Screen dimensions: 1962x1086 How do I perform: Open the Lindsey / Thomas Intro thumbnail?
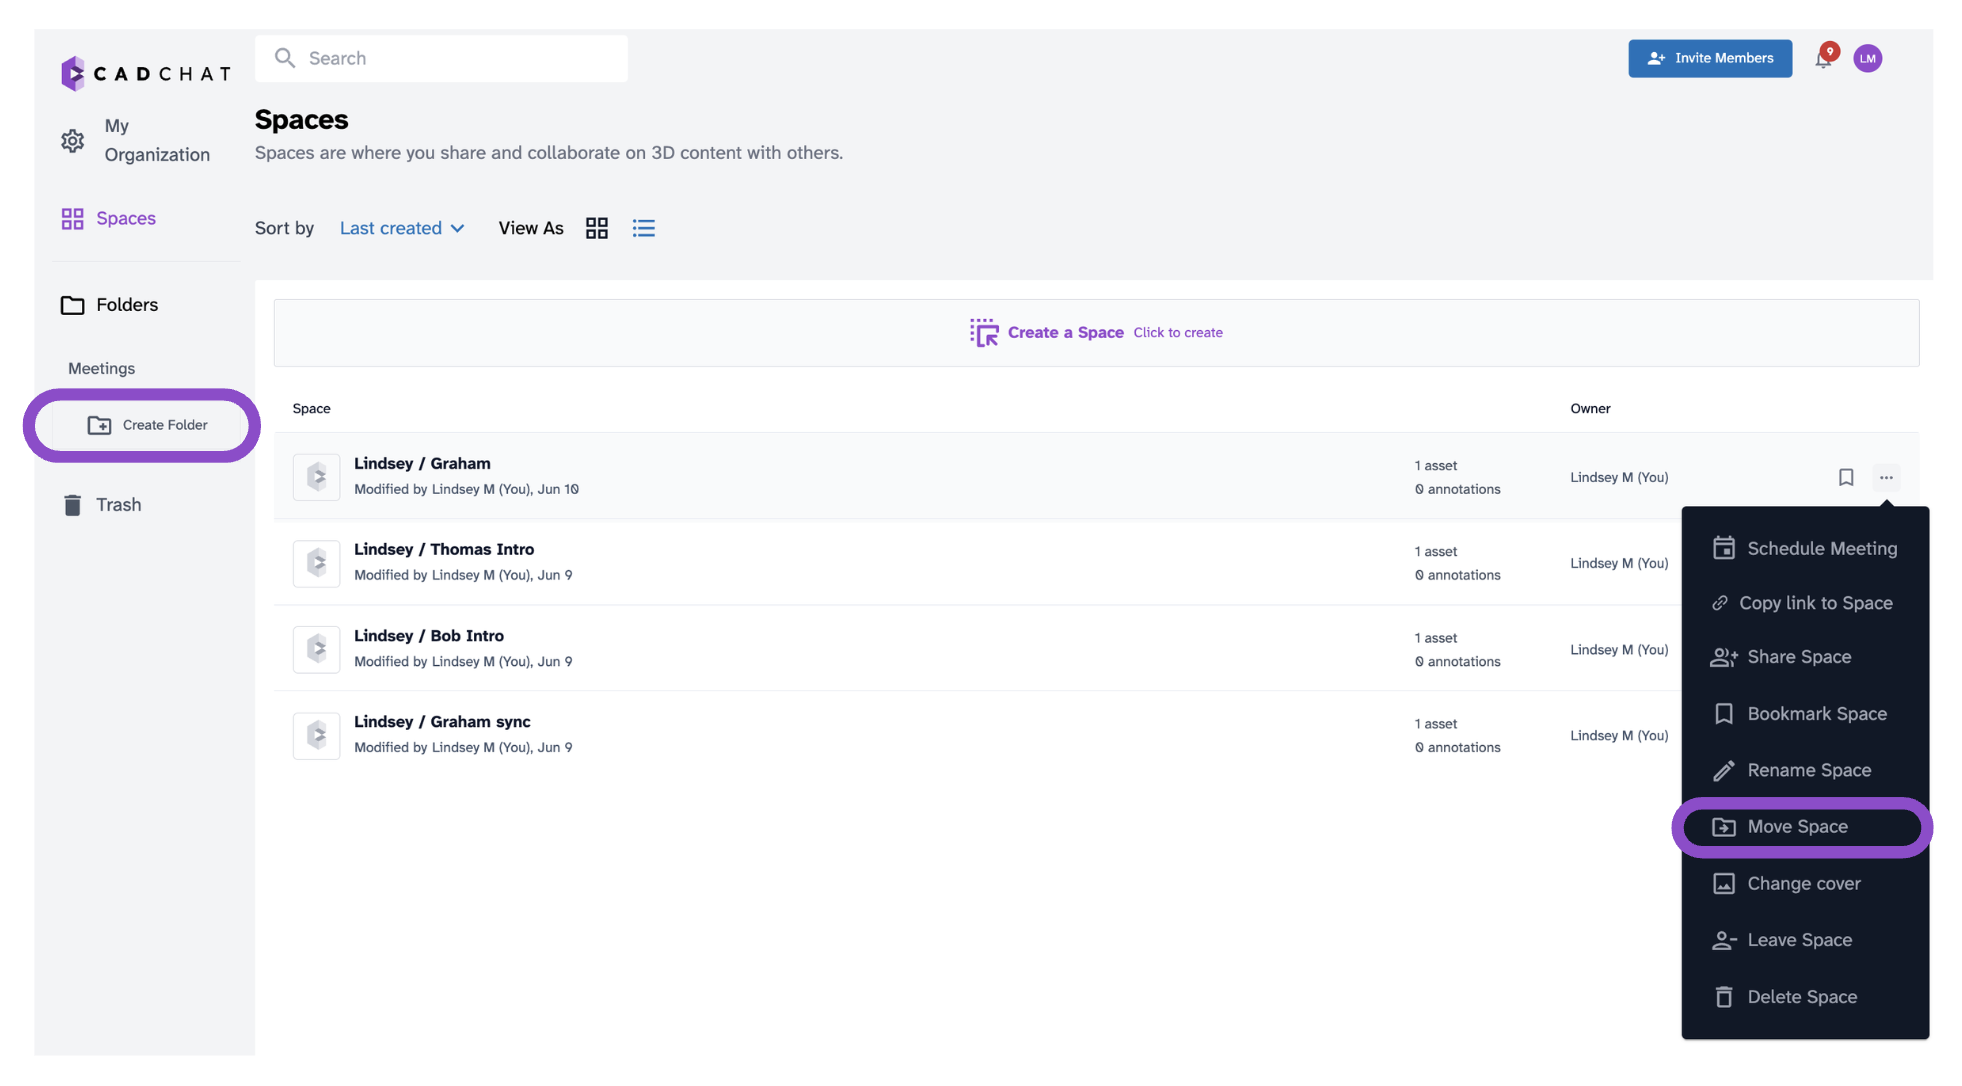click(316, 563)
